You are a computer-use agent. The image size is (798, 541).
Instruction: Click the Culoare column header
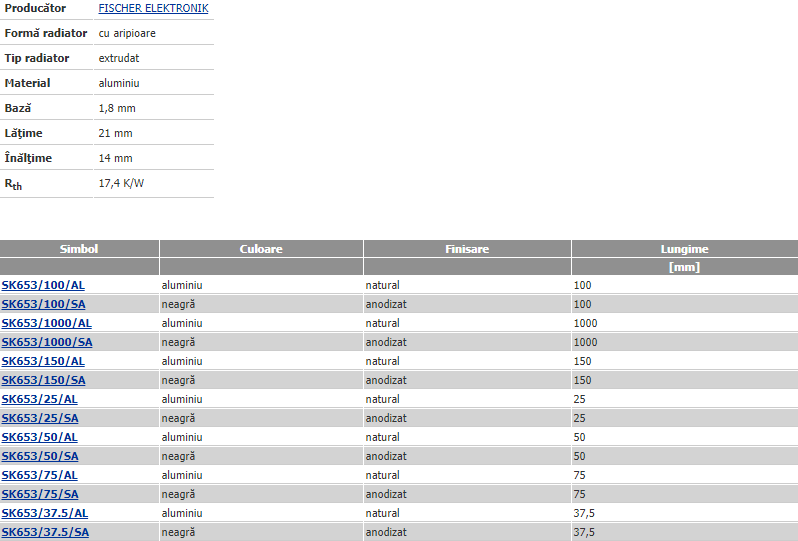point(261,249)
